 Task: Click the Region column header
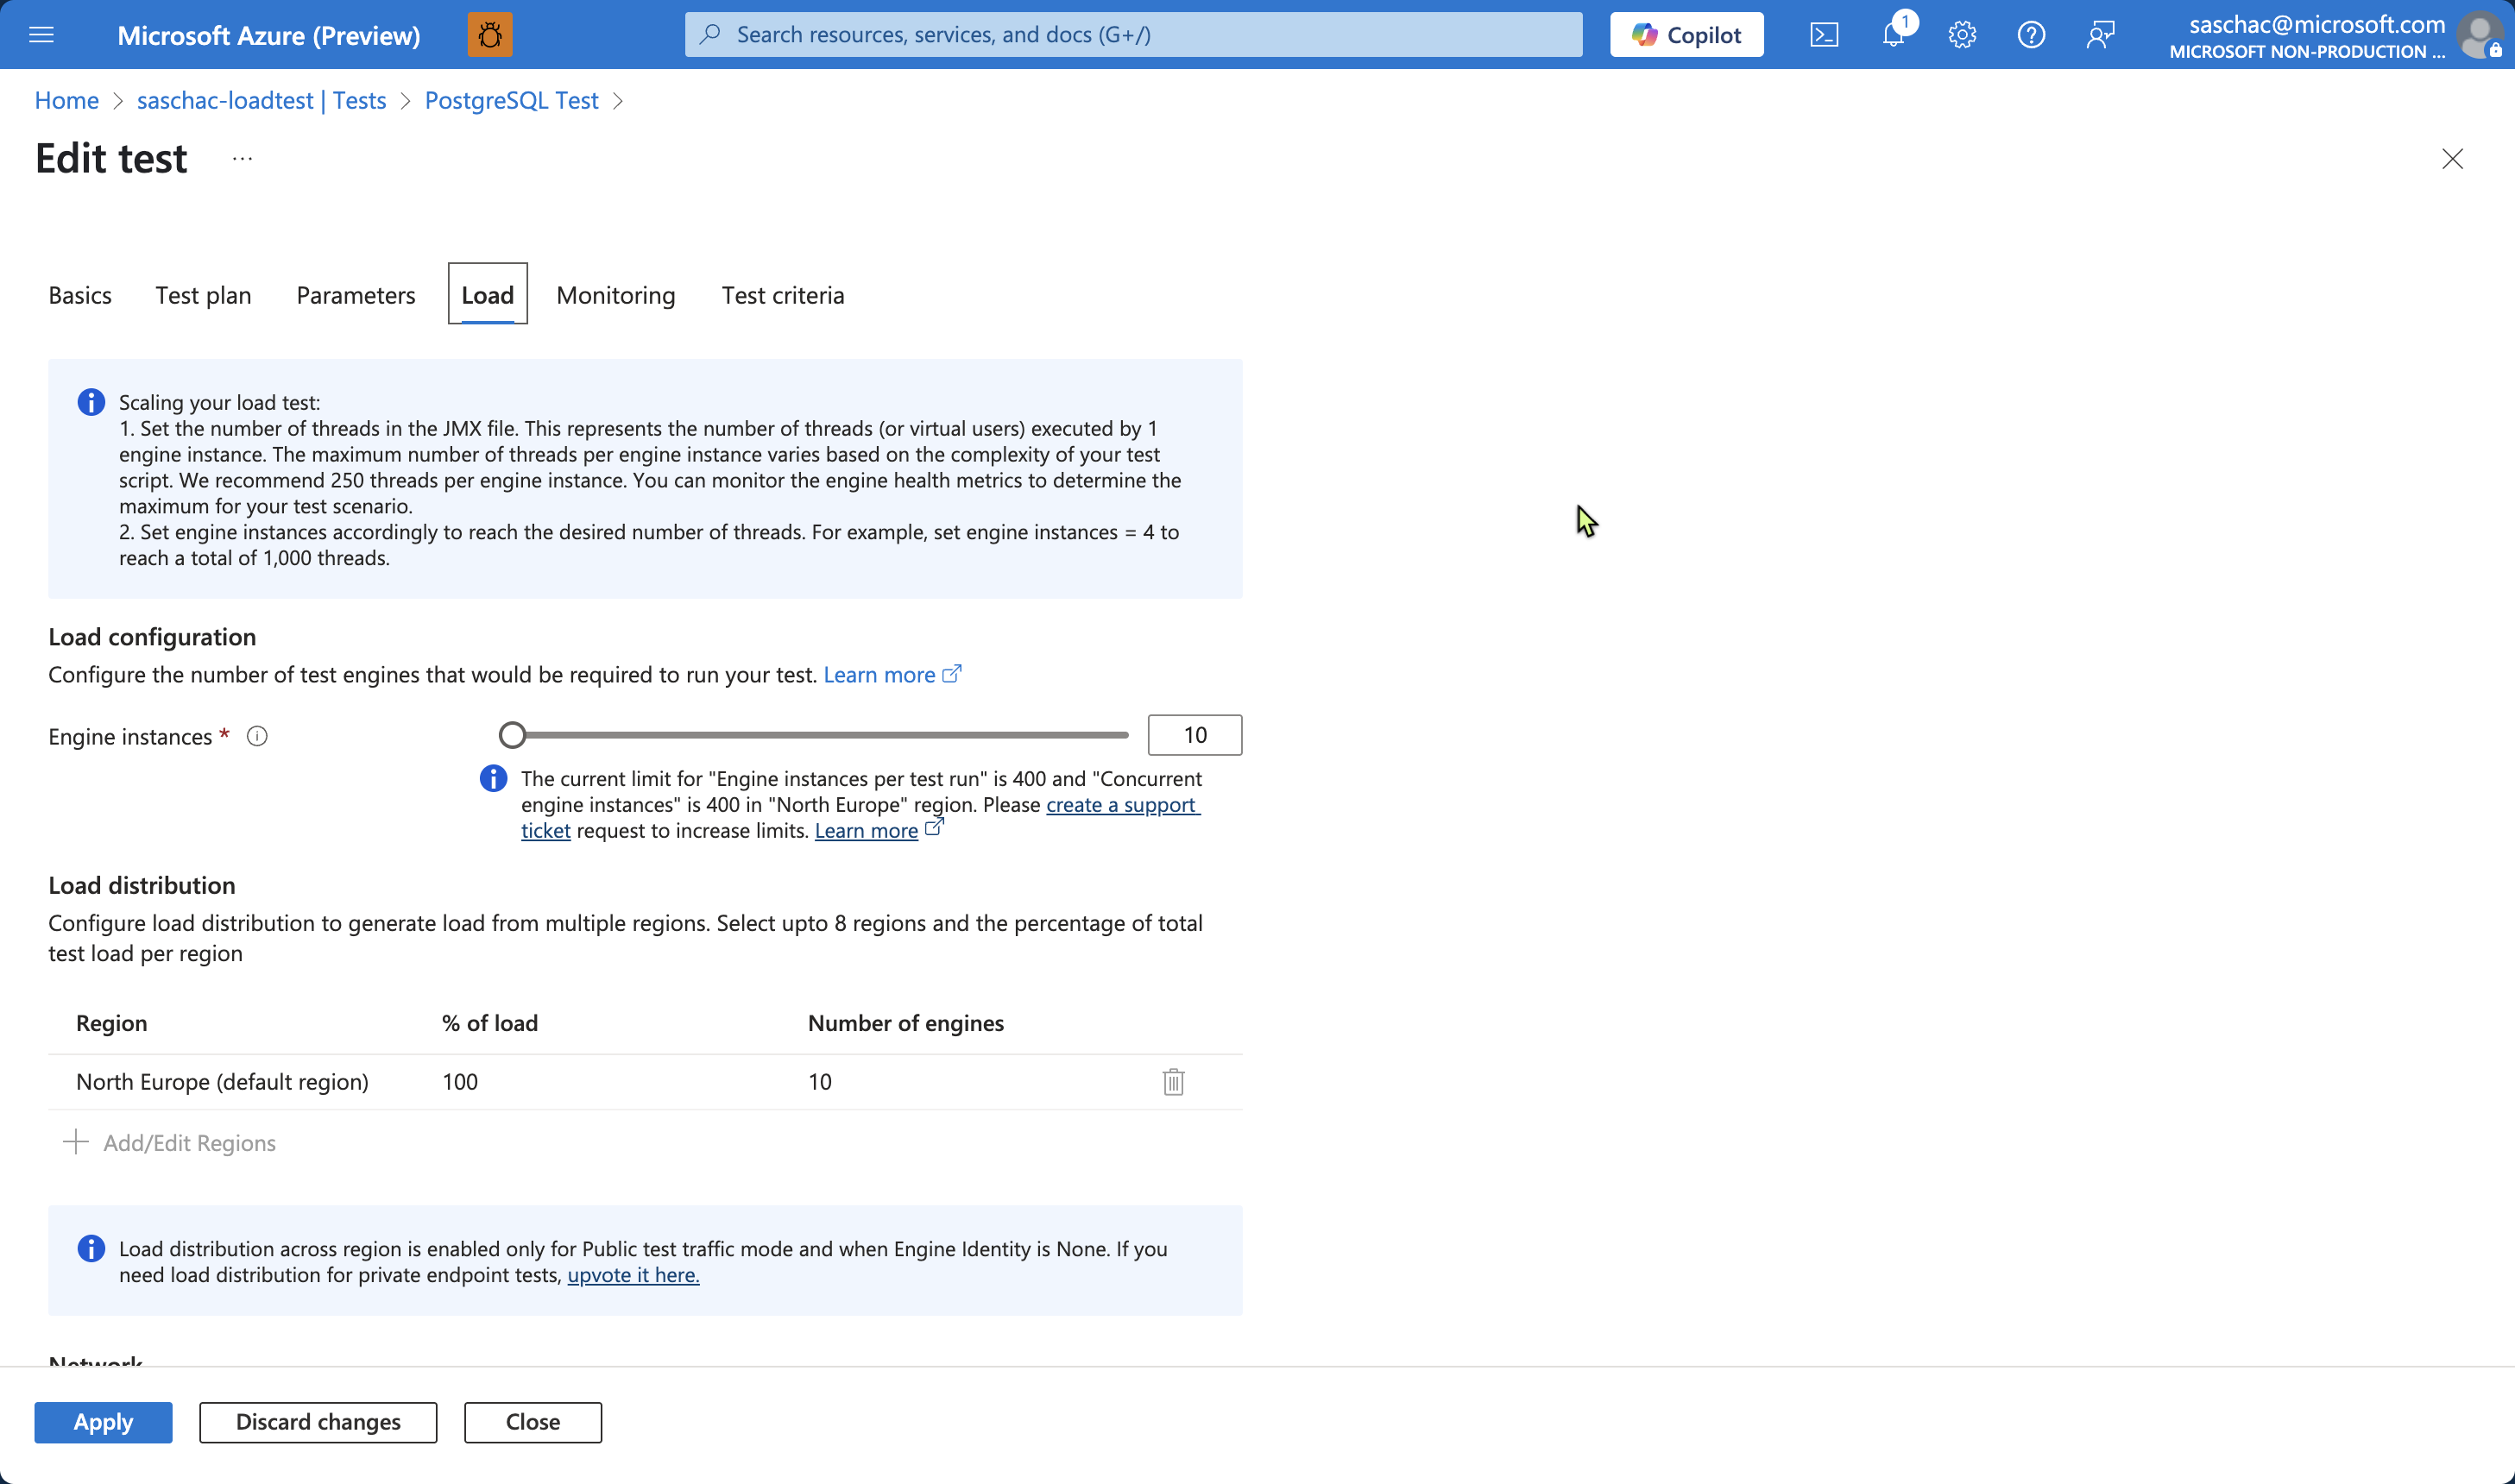pos(111,1023)
